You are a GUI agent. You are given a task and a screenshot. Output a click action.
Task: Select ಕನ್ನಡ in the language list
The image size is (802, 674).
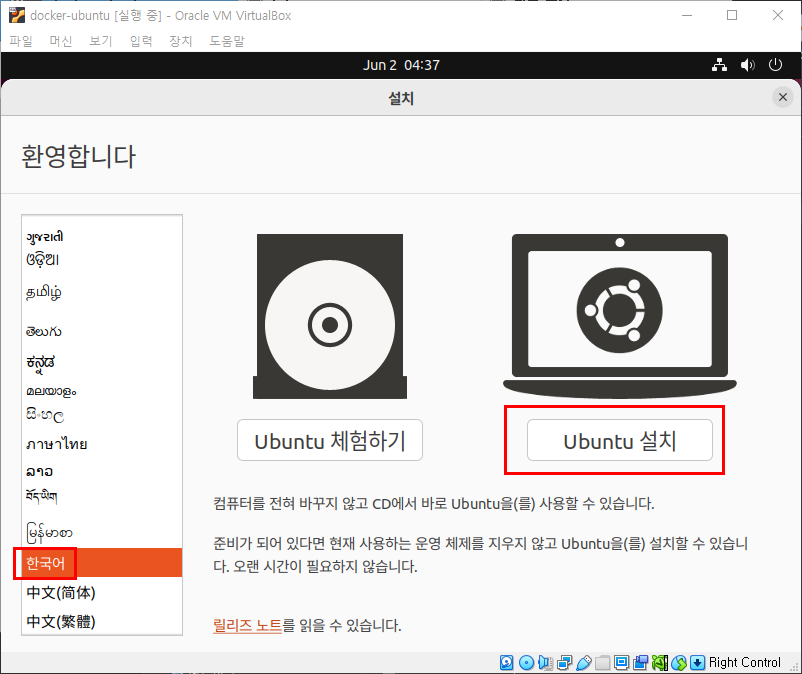click(x=102, y=363)
